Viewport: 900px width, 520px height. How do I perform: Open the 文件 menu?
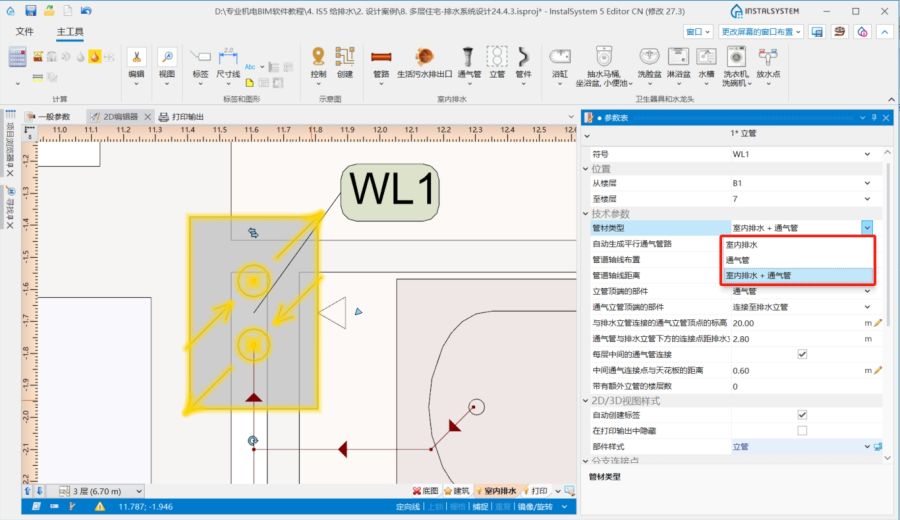point(25,32)
